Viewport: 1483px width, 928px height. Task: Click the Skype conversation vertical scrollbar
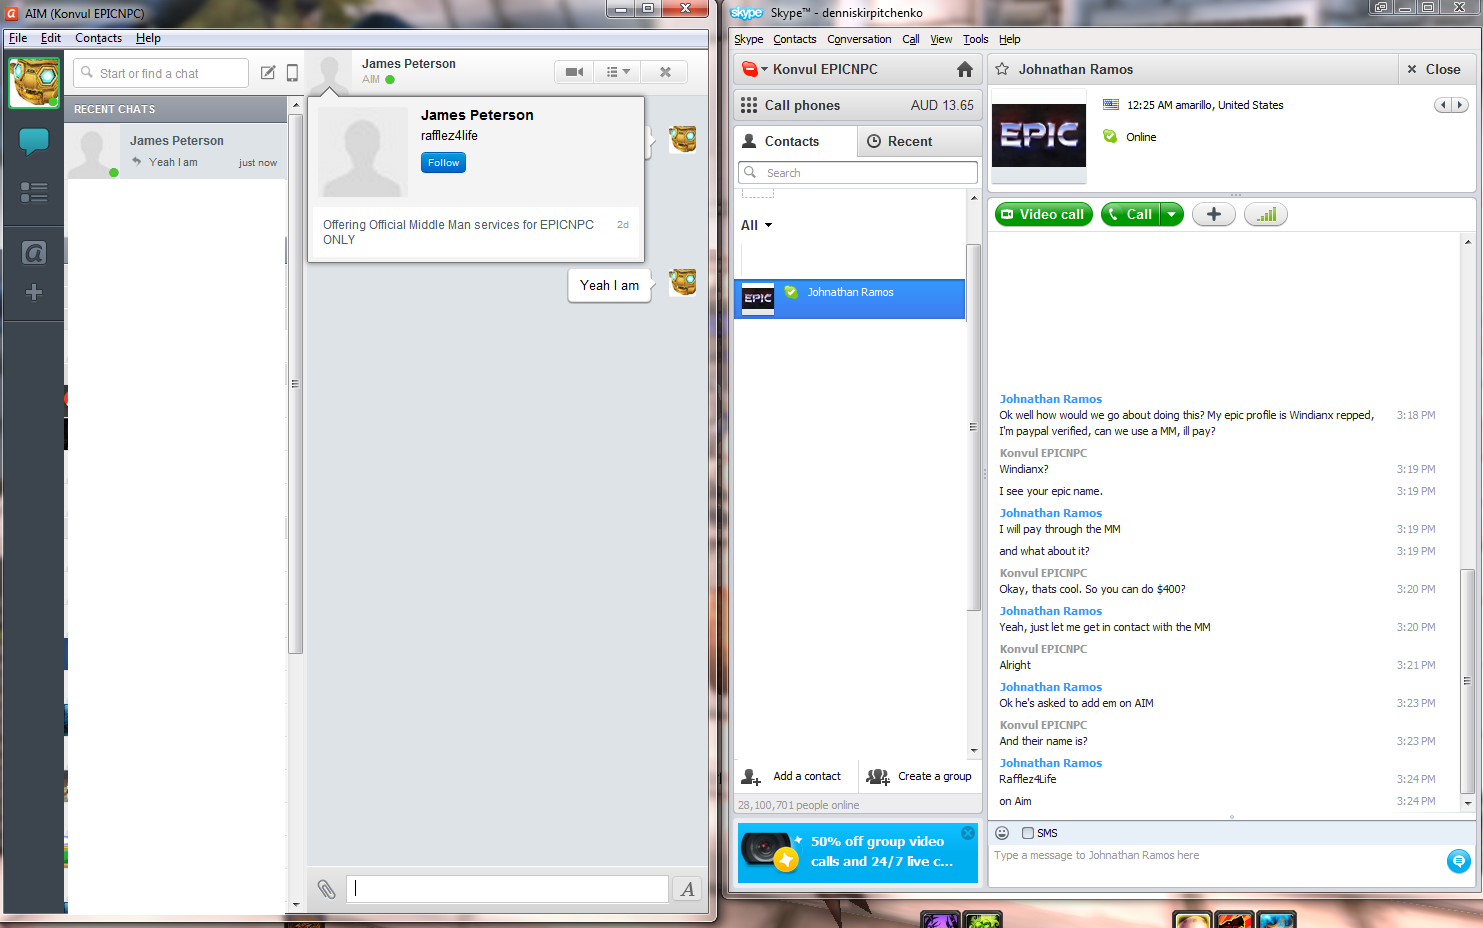click(1467, 680)
